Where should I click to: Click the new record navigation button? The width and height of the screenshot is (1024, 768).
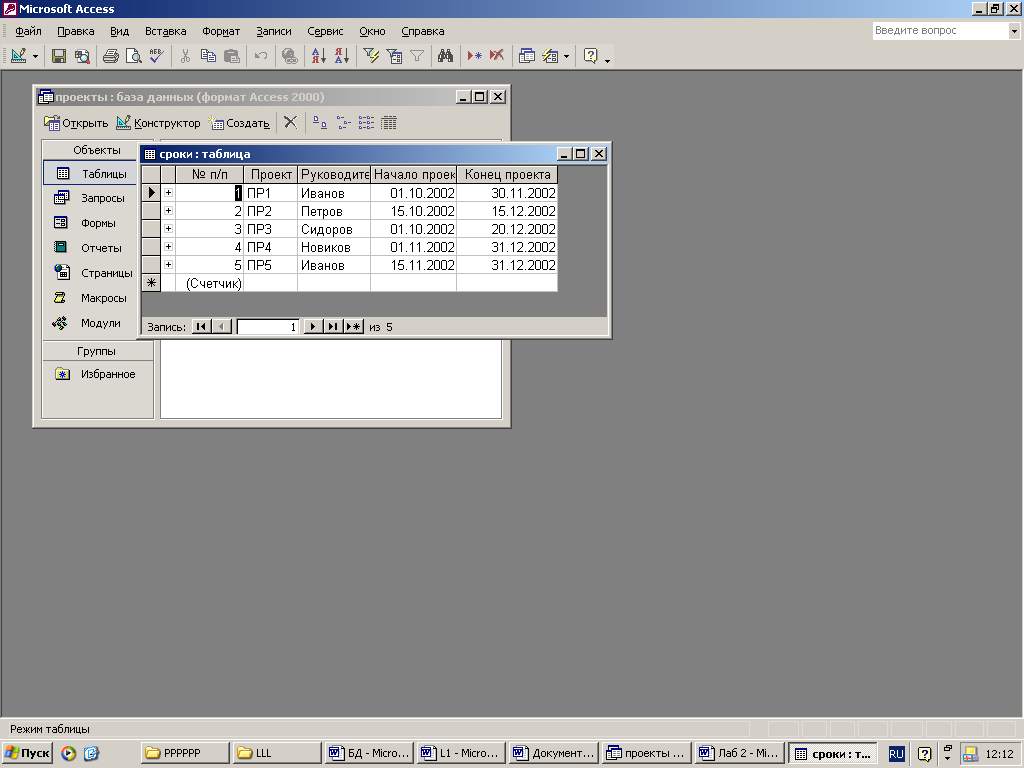(x=353, y=327)
